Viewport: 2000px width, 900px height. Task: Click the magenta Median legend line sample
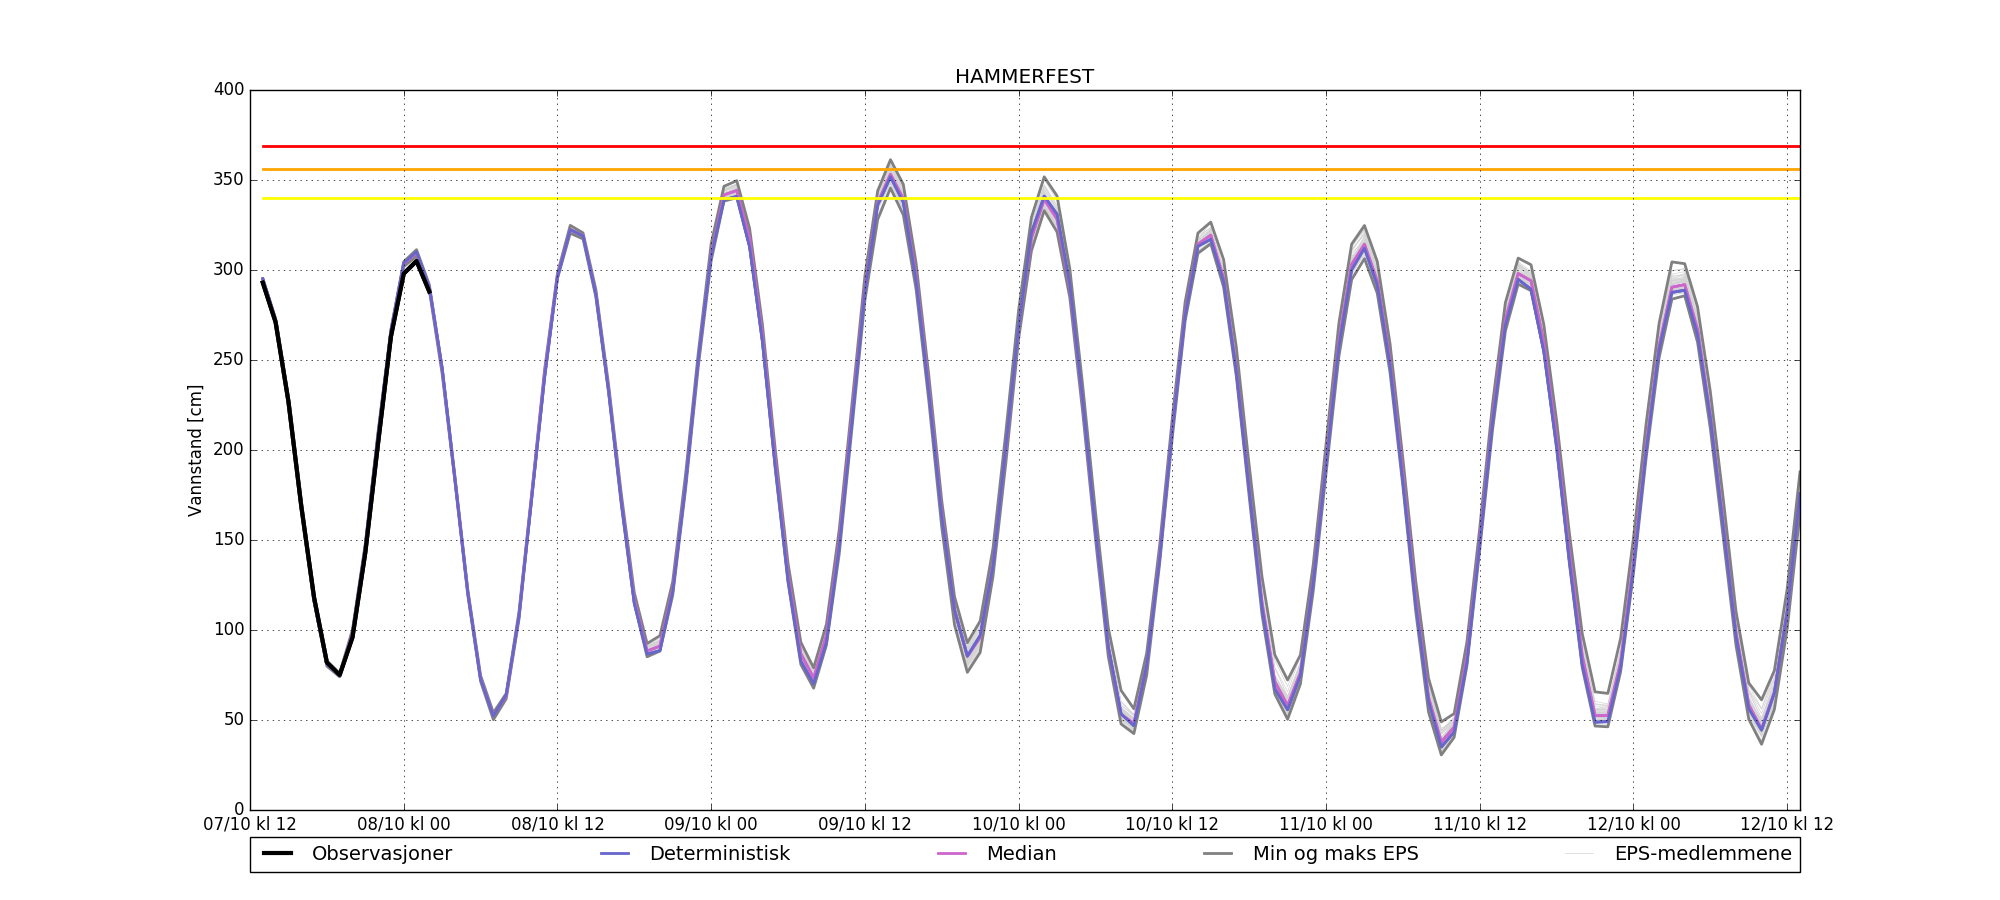click(951, 854)
